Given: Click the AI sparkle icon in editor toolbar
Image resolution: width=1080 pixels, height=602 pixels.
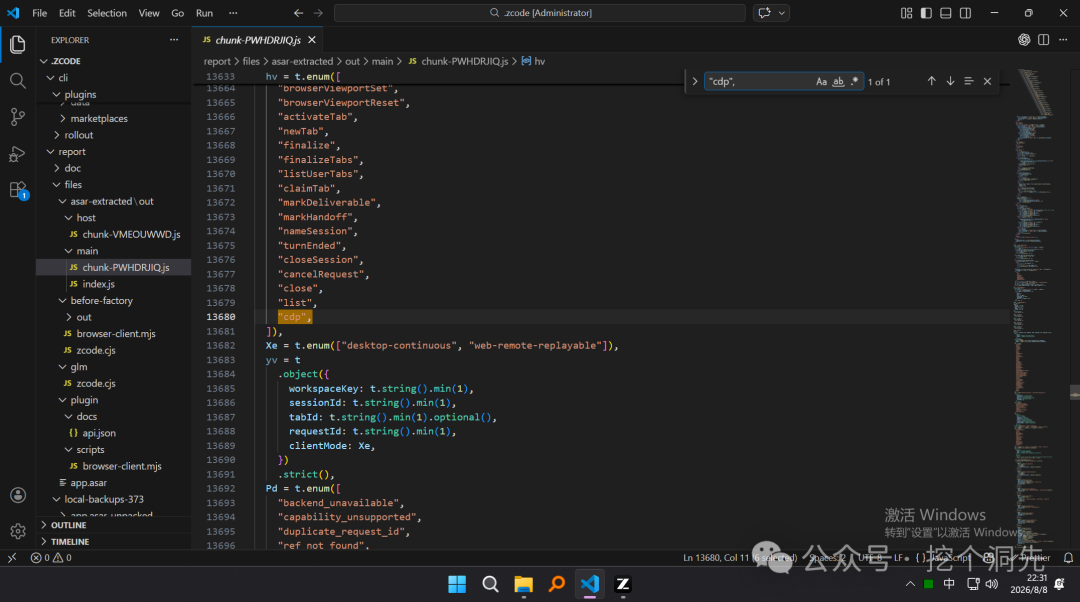Looking at the screenshot, I should pos(1024,40).
